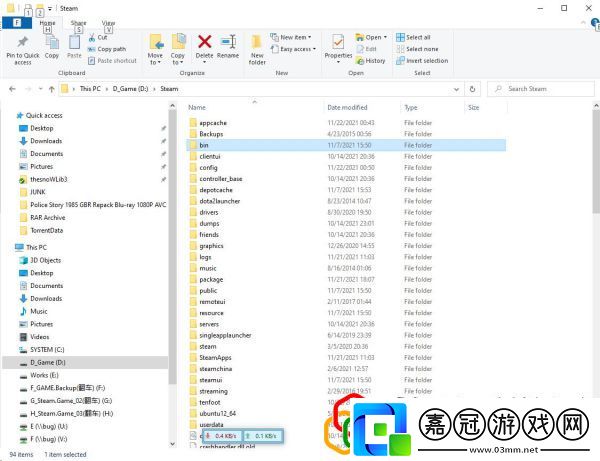The height and width of the screenshot is (461, 600).
Task: Open Music under This PC
Action: pyautogui.click(x=39, y=311)
